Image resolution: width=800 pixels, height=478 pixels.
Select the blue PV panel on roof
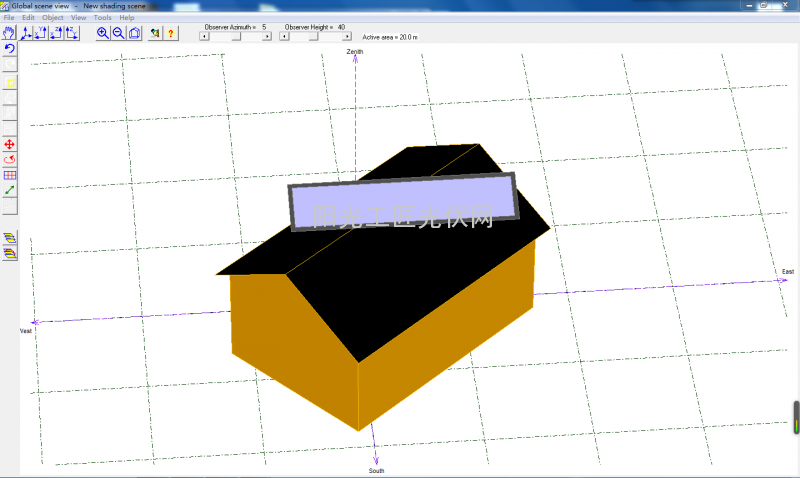pyautogui.click(x=402, y=201)
